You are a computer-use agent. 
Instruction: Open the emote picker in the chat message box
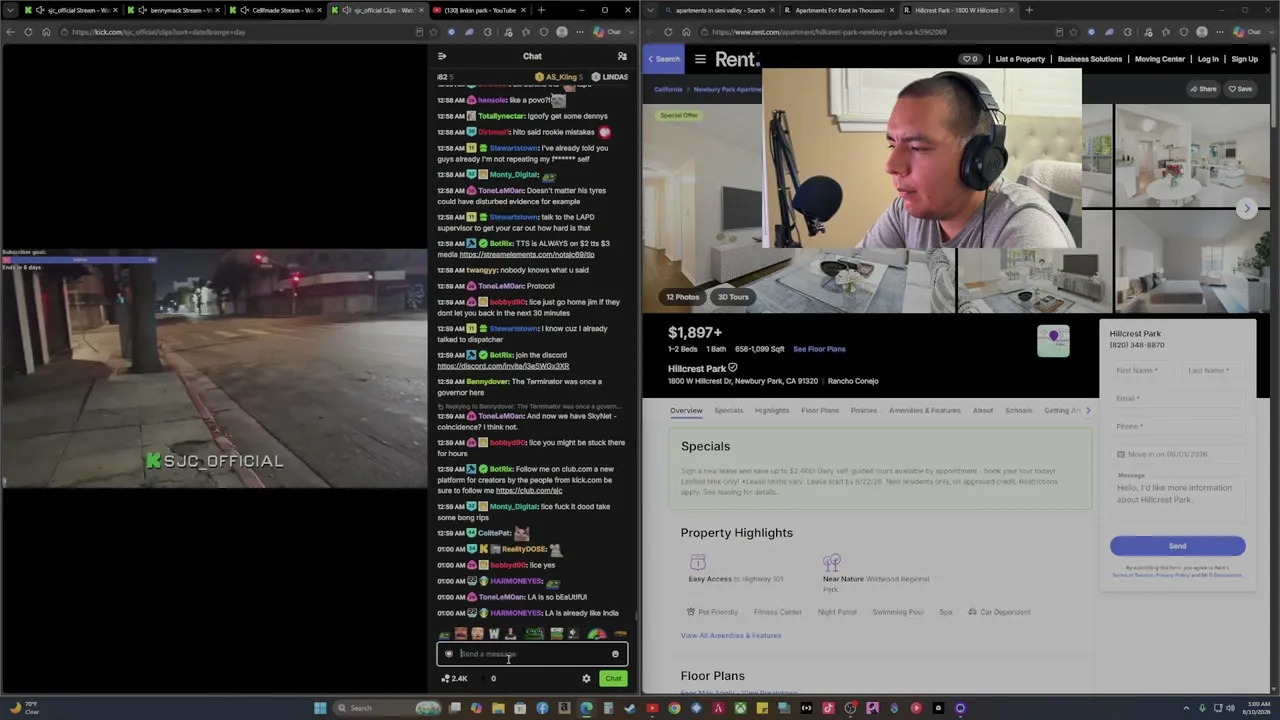615,654
